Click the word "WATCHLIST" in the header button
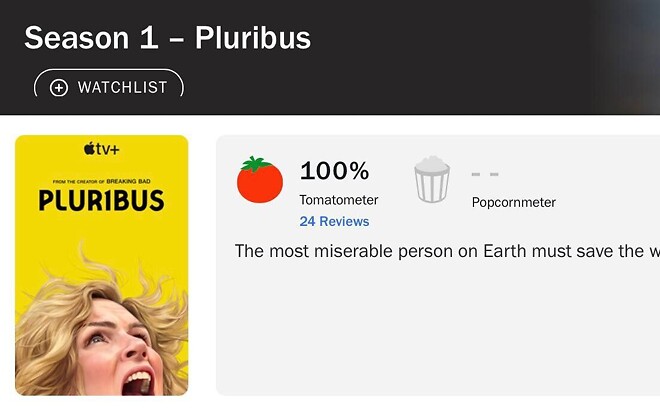This screenshot has height=419, width=660. (x=122, y=87)
